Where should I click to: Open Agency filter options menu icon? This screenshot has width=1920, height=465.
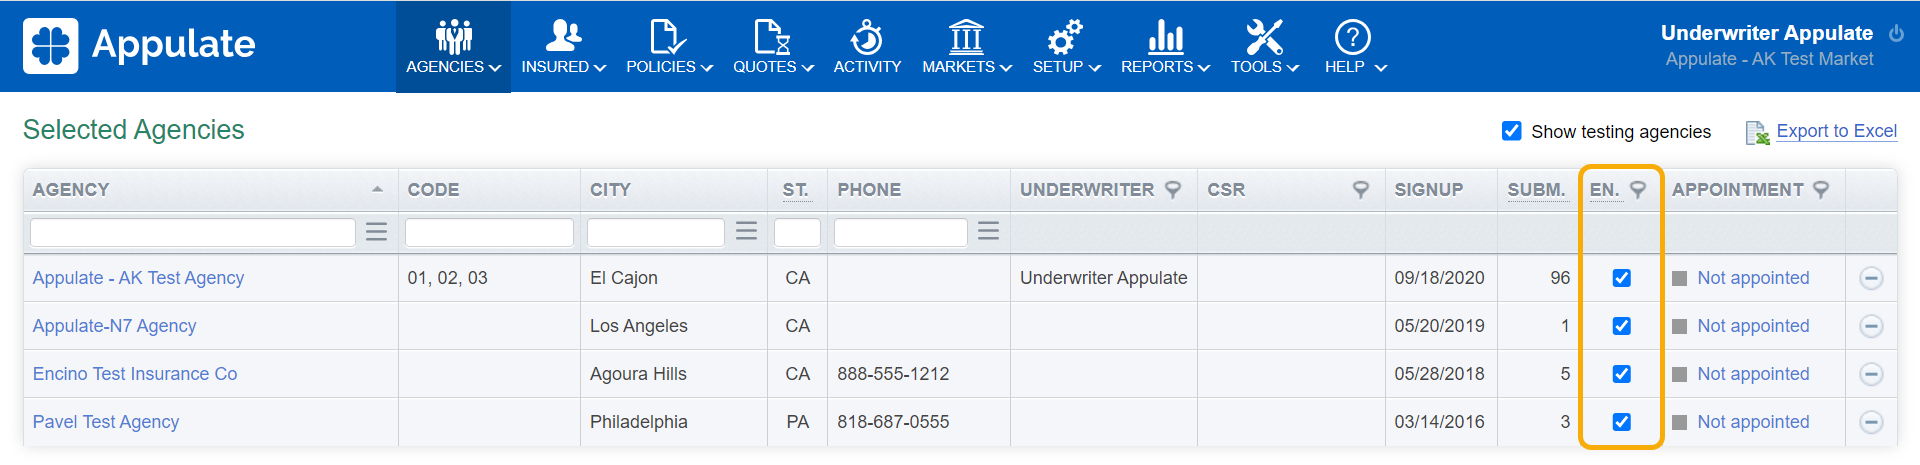(x=376, y=232)
